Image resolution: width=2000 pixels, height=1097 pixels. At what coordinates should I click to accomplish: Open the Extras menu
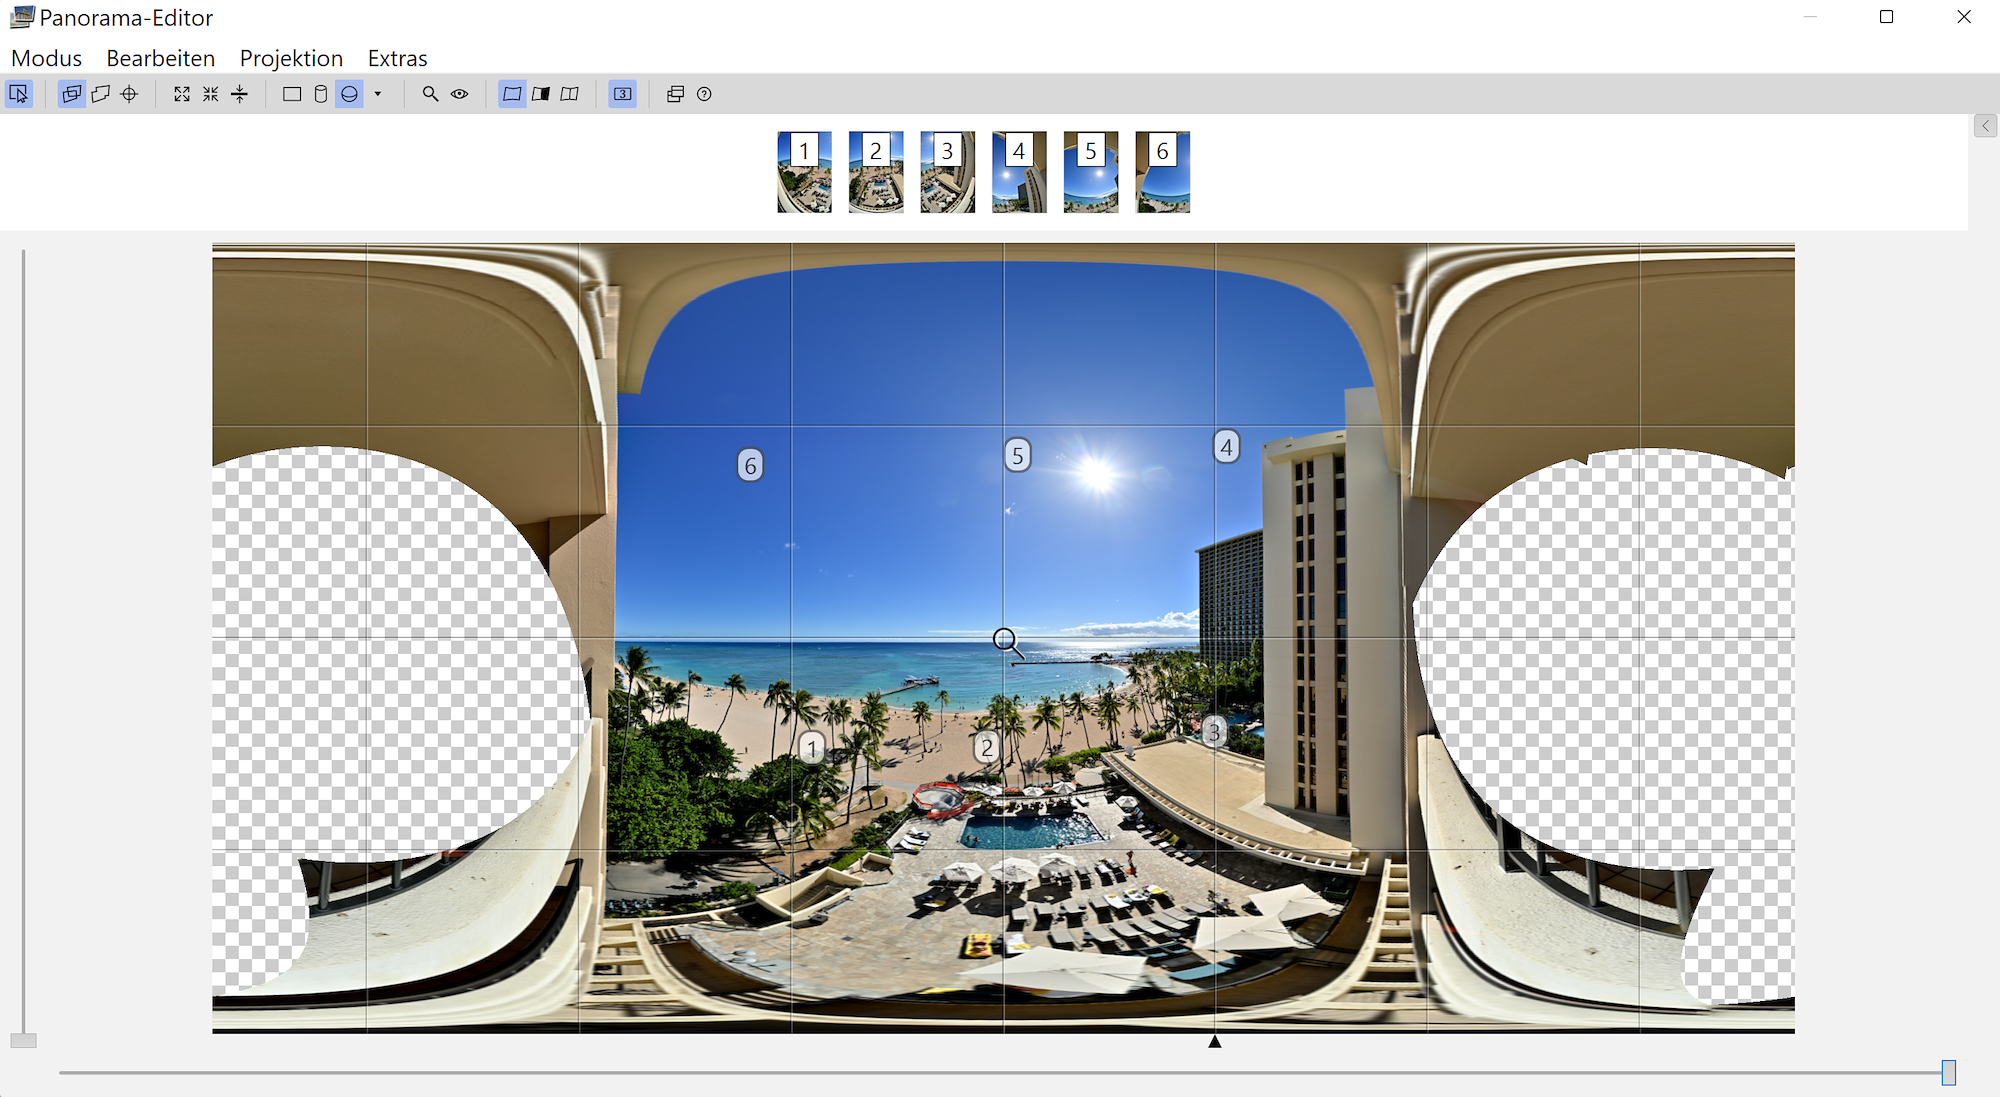397,58
